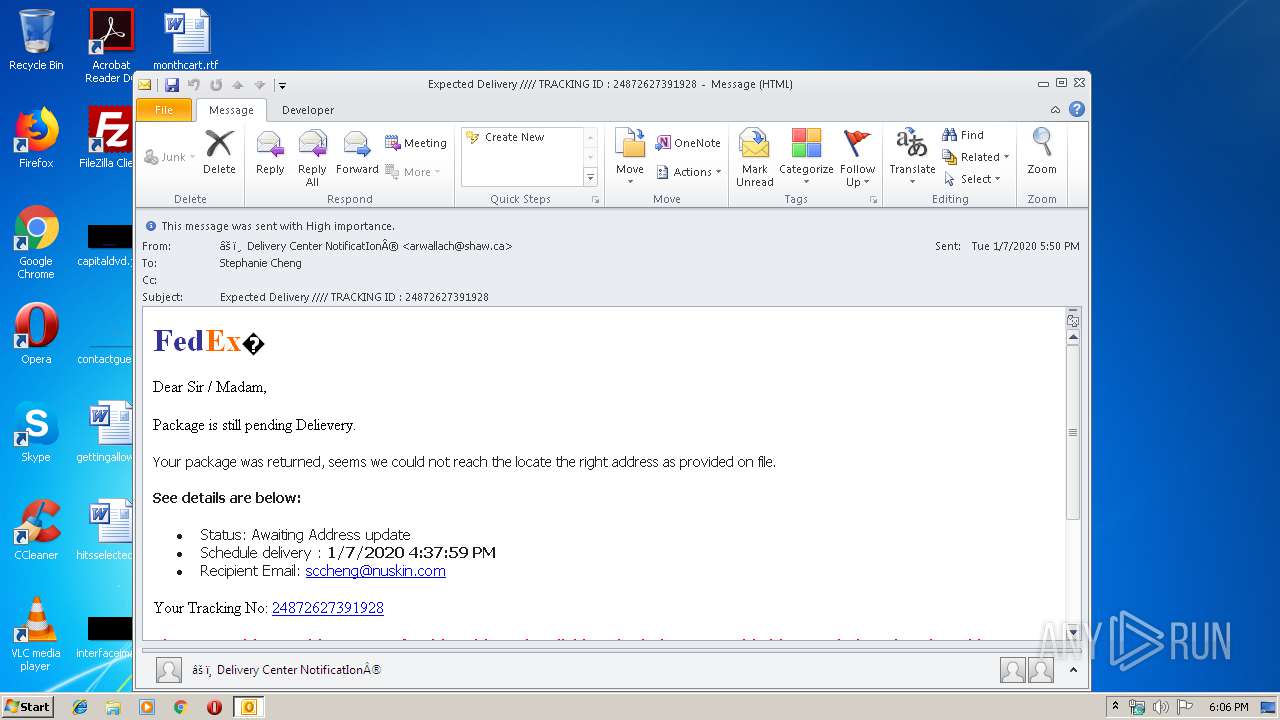Screen dimensions: 1280x720
Task: Click the Meeting reply button
Action: 416,143
